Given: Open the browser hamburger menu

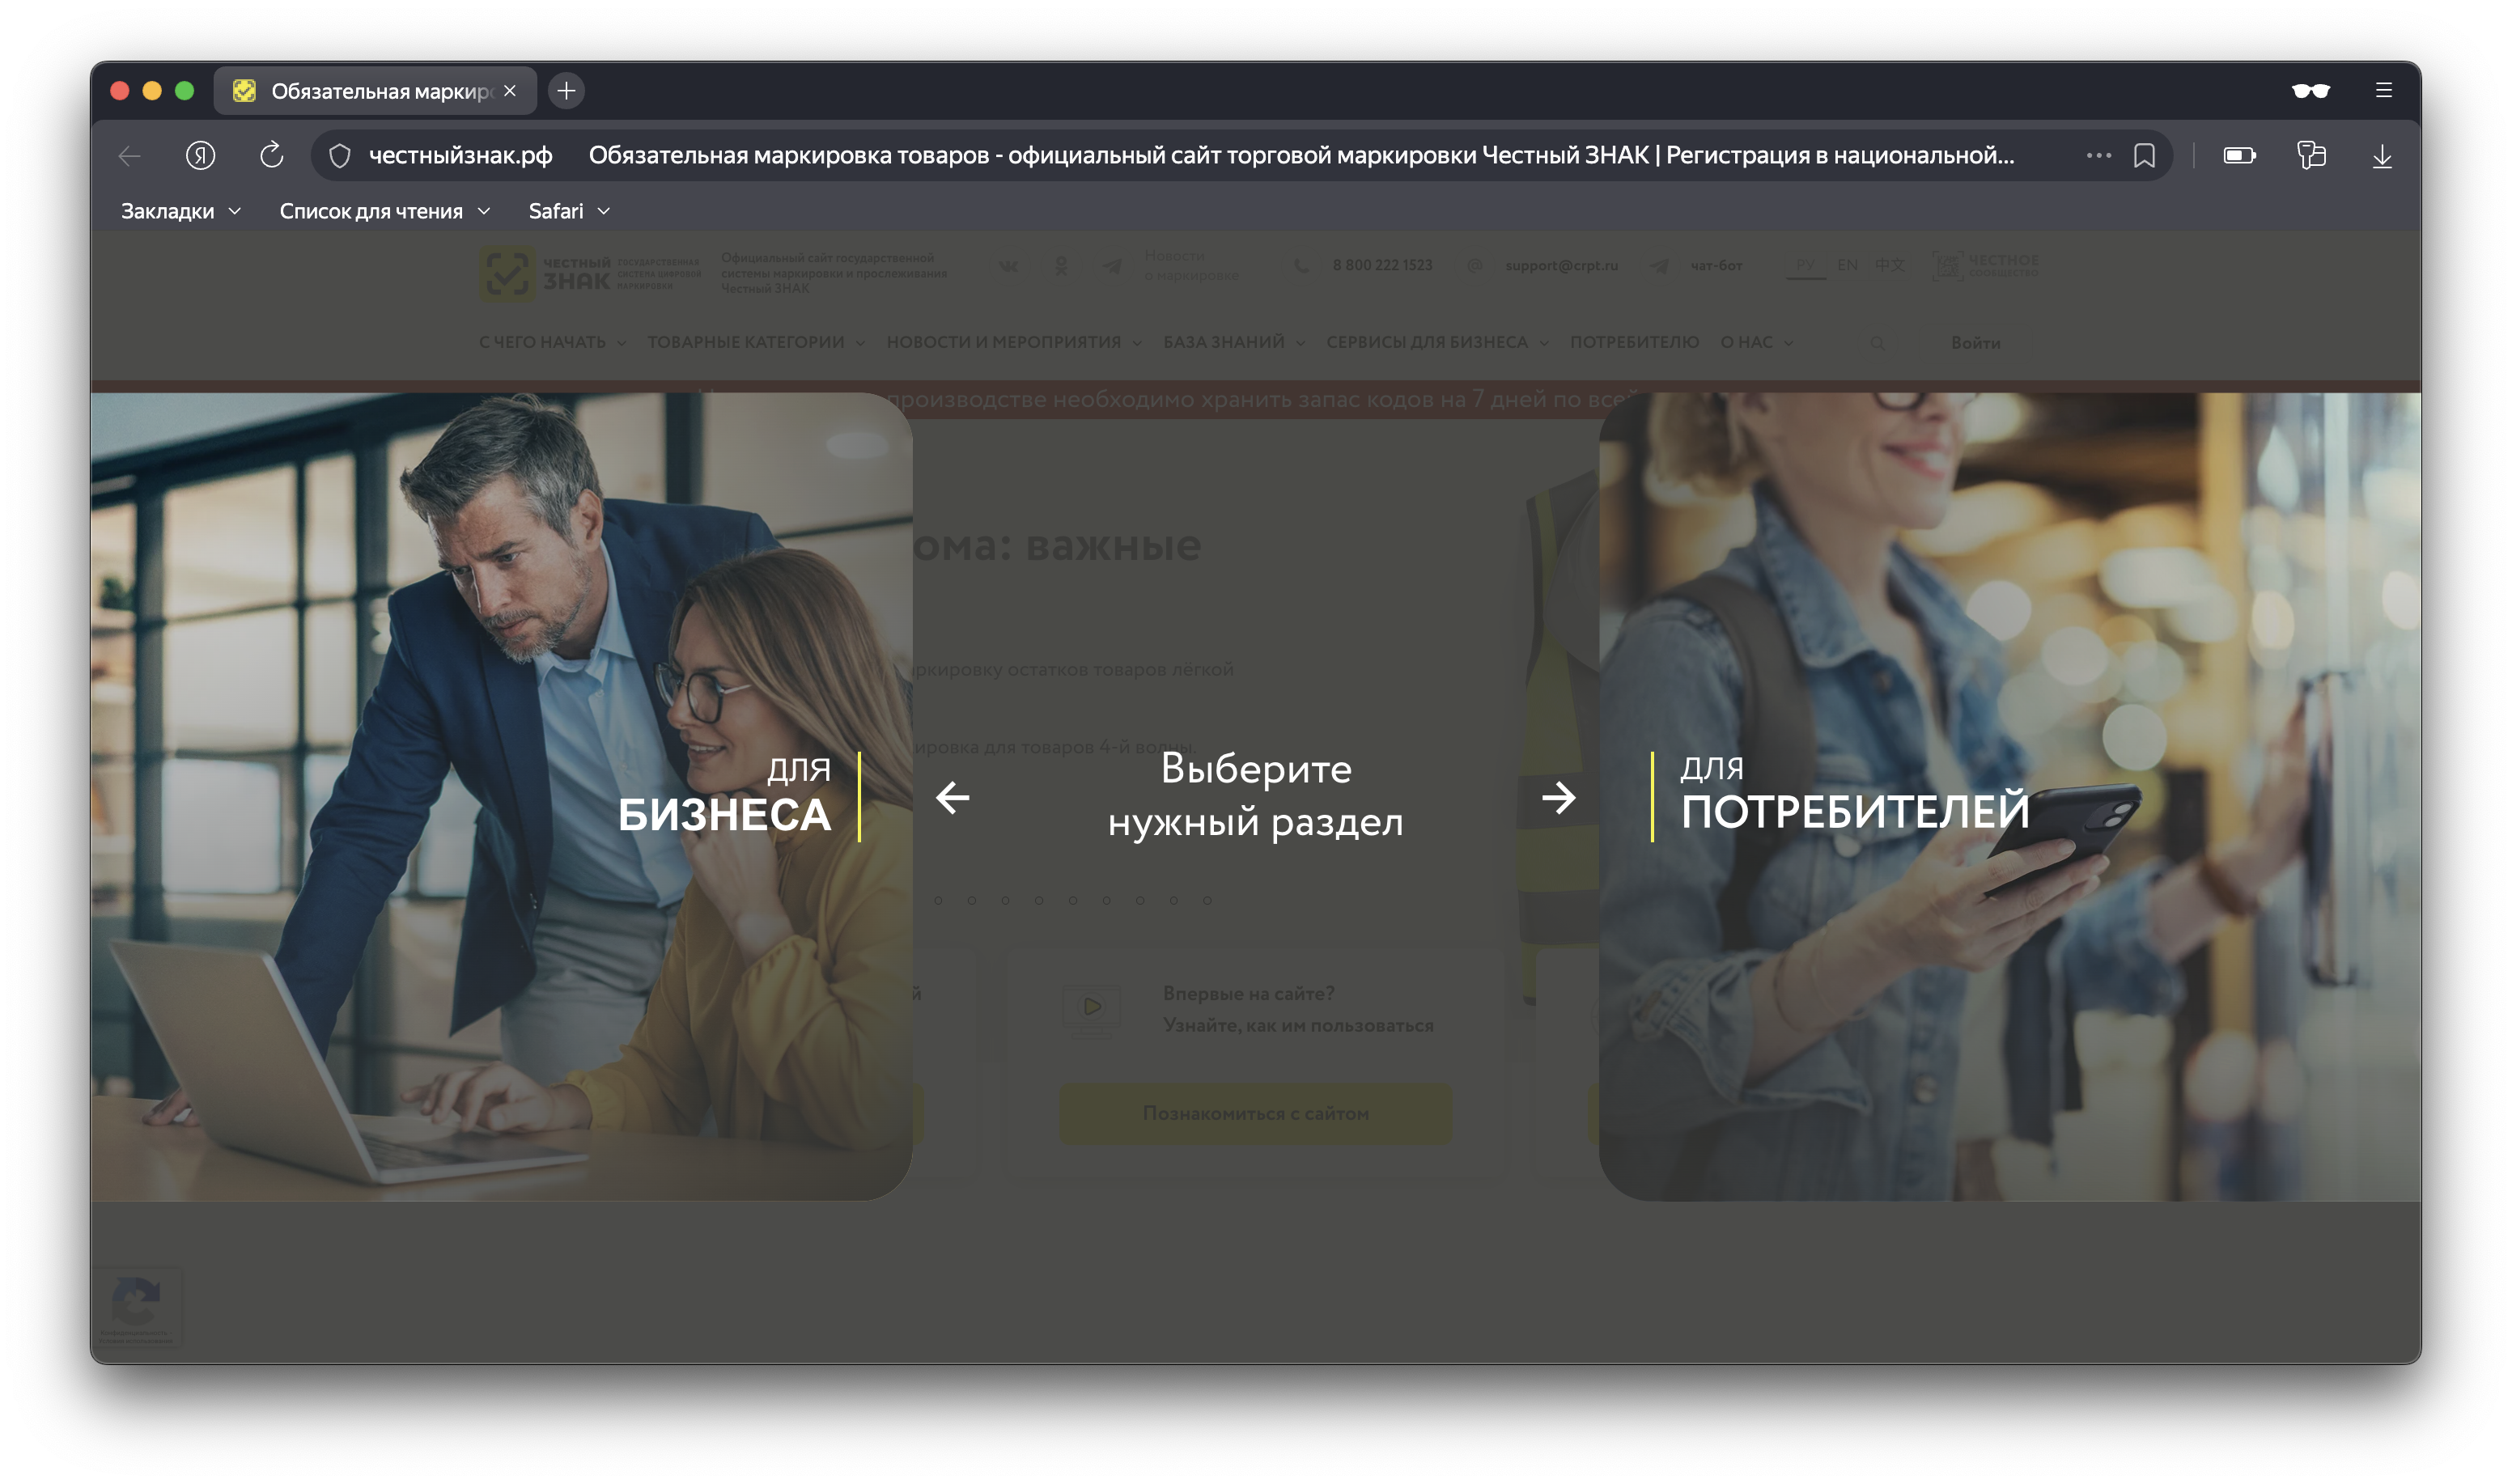Looking at the screenshot, I should pos(2384,91).
